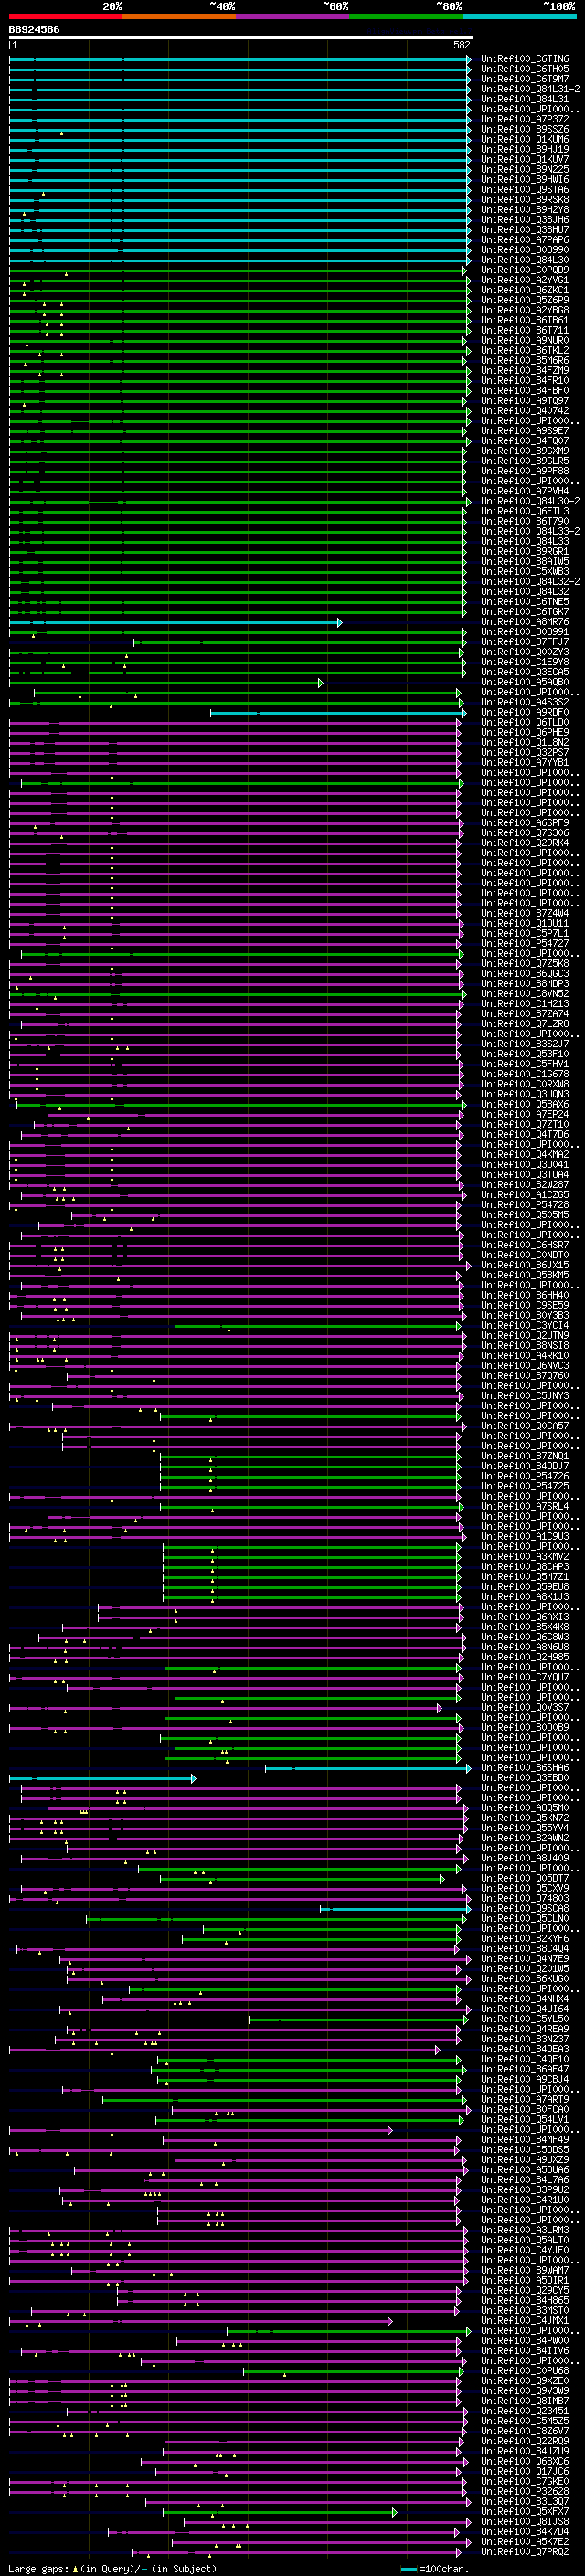Click the UniRef100_O03990 label

(525, 250)
